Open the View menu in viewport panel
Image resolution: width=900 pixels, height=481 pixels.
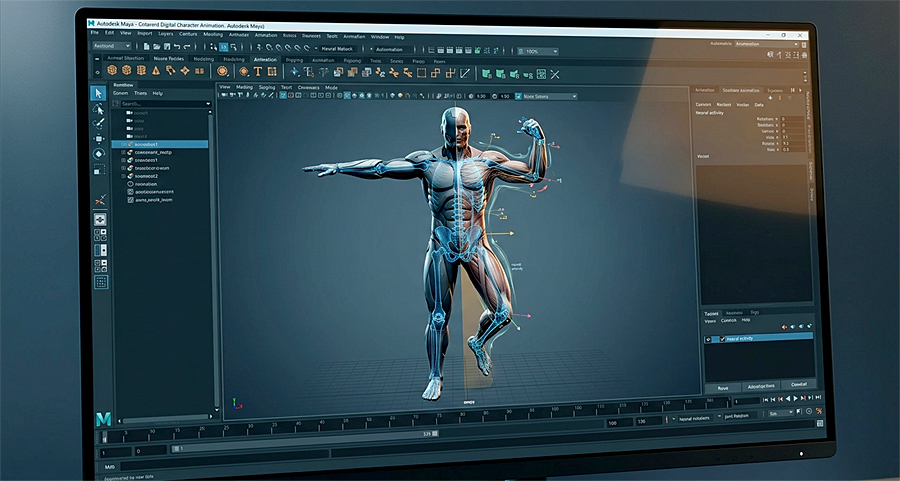pos(225,87)
